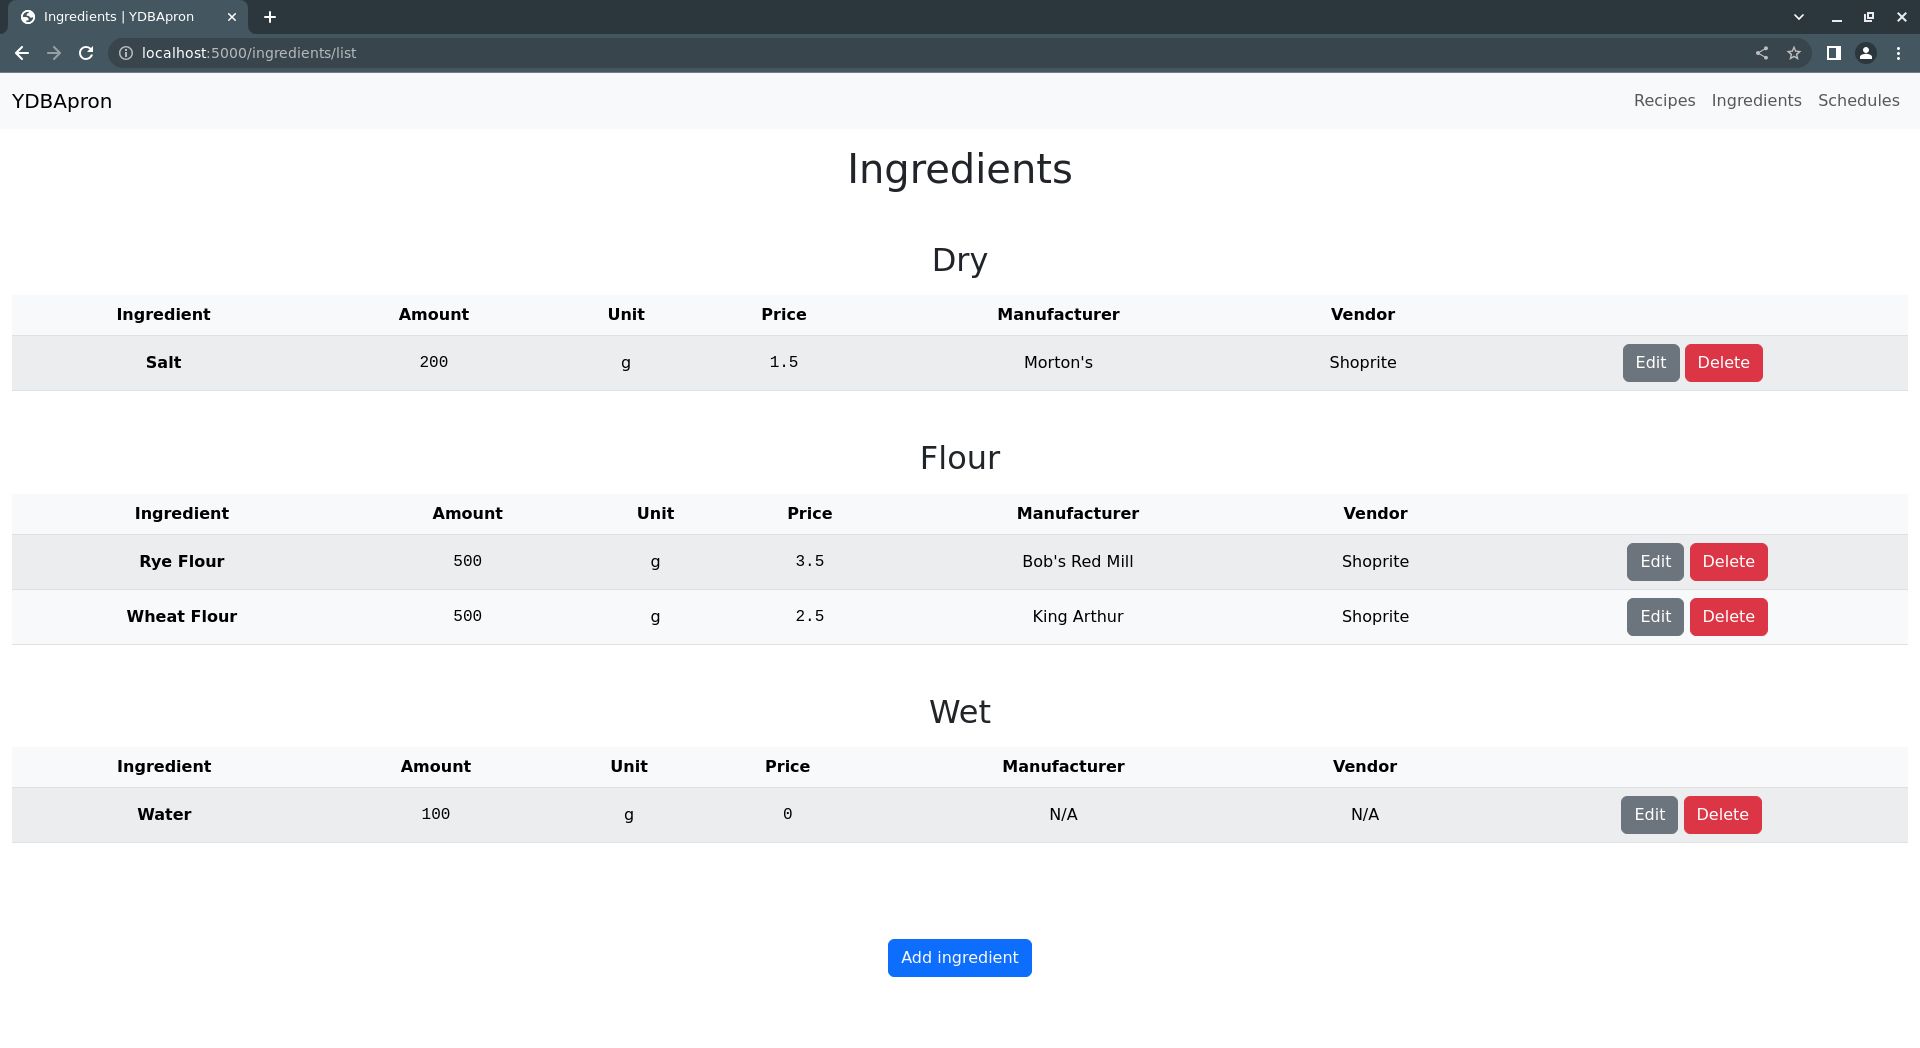Screen dimensions: 1920x1048
Task: Click the Water name cell
Action: [x=164, y=815]
